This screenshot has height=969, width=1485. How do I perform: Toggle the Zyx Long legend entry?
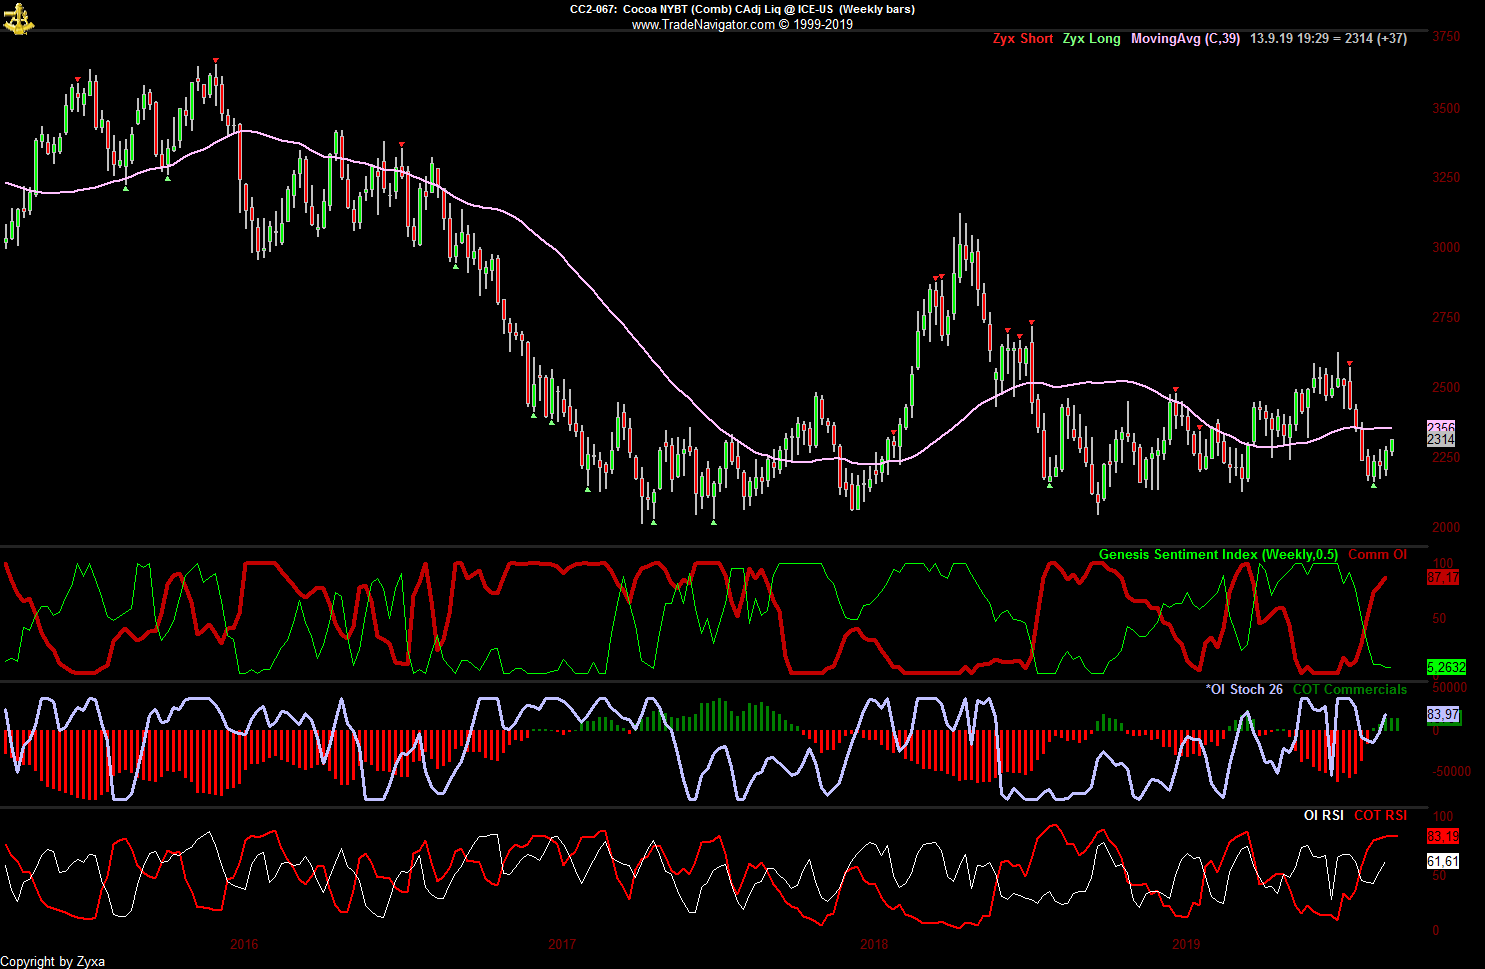(1091, 39)
